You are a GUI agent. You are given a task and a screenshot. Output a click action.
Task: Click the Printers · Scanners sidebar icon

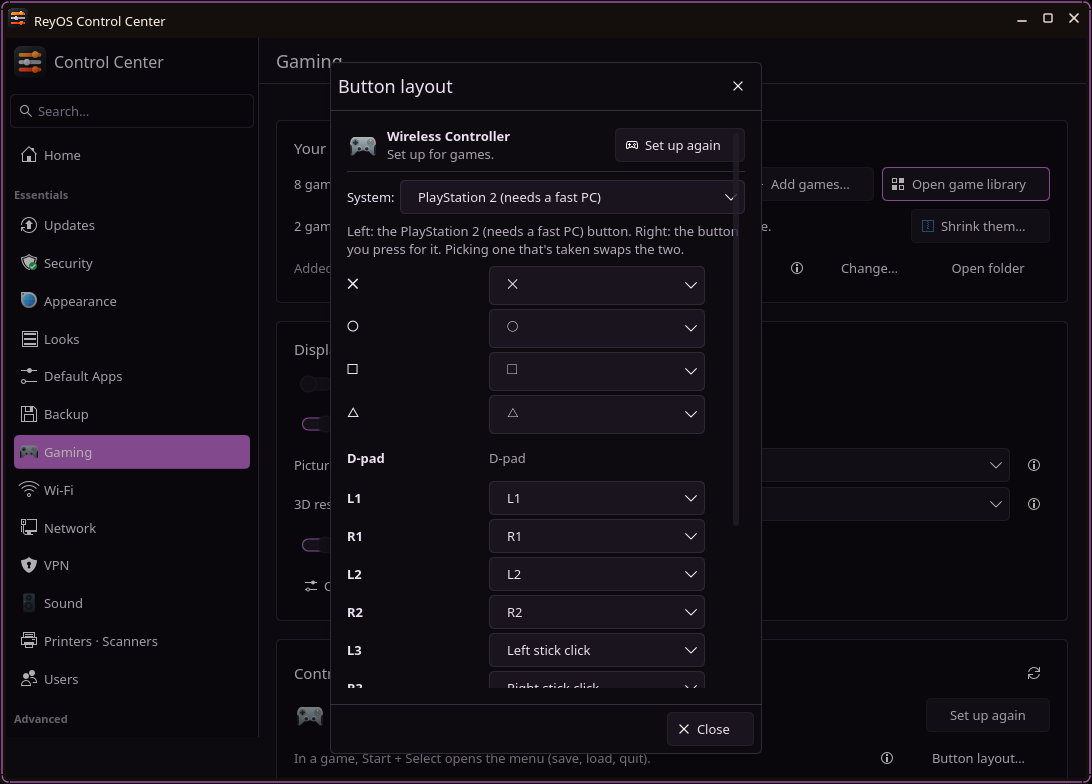[29, 641]
